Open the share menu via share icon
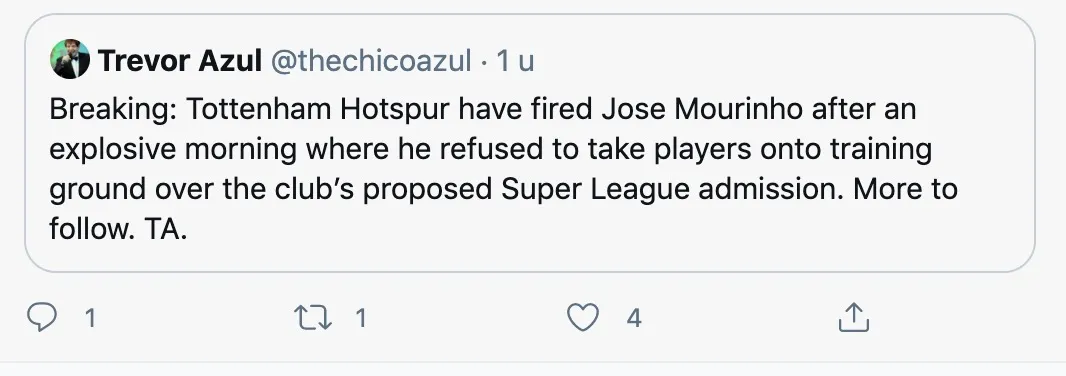The width and height of the screenshot is (1066, 376). point(854,318)
